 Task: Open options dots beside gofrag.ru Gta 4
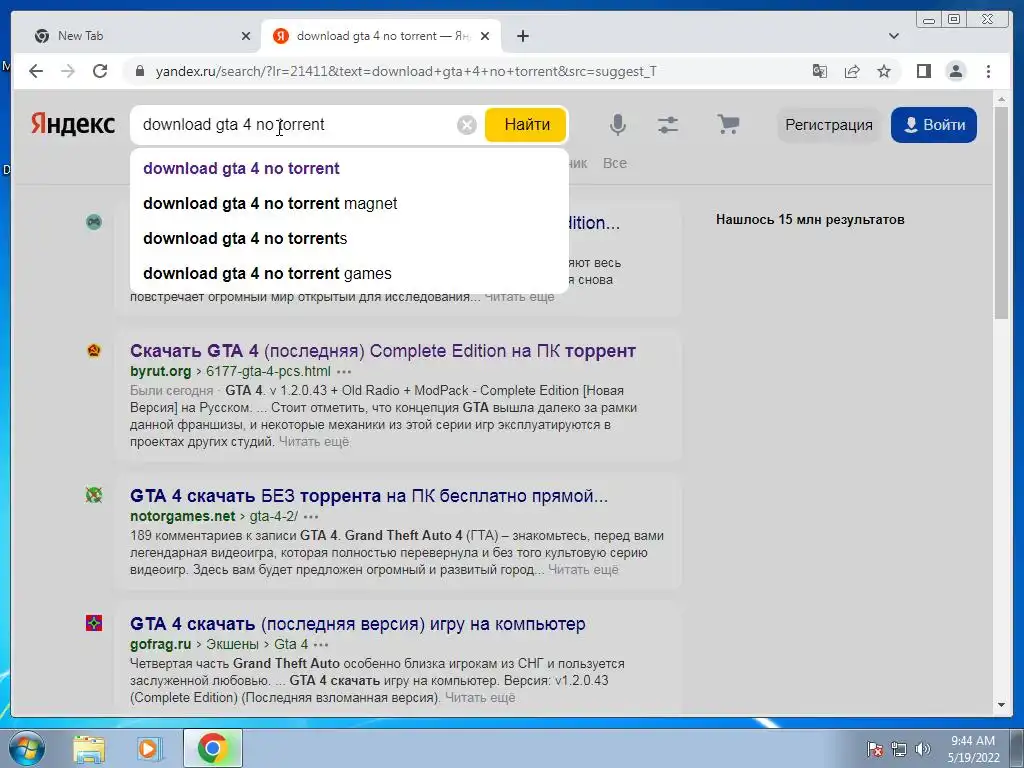pyautogui.click(x=321, y=645)
